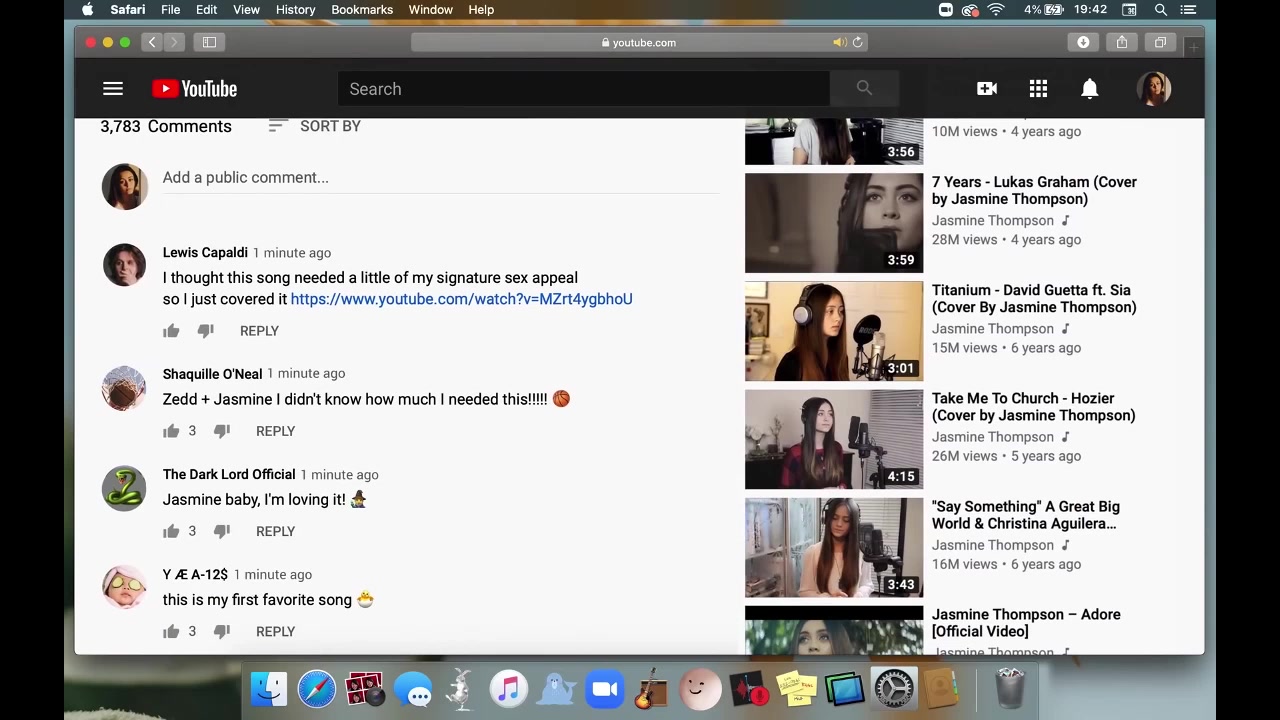
Task: Open the Edit menu
Action: click(206, 10)
